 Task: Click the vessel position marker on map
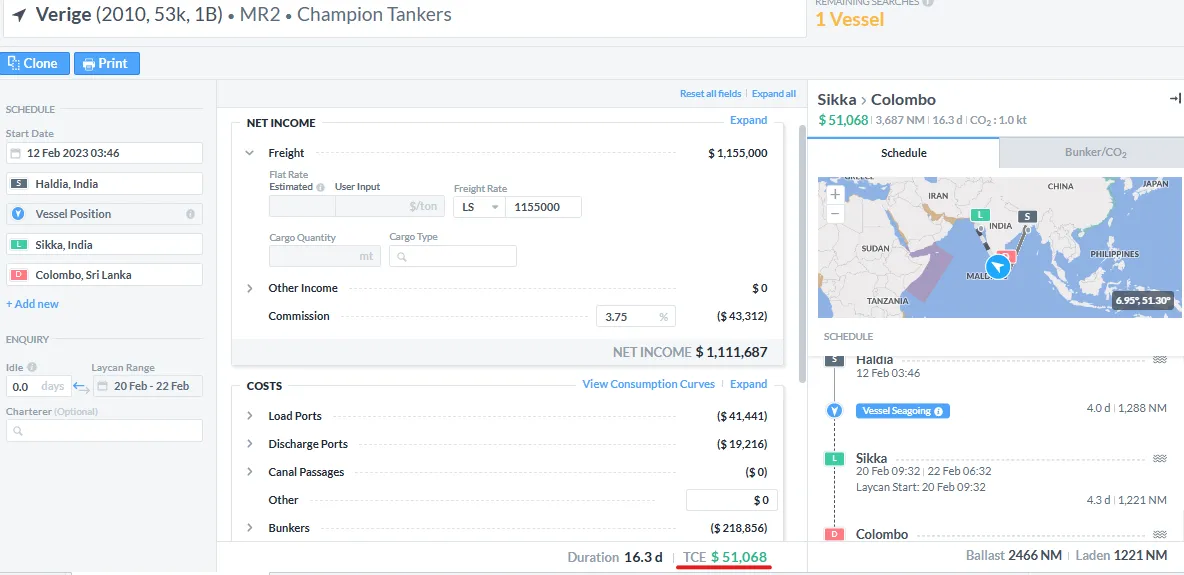[x=998, y=267]
